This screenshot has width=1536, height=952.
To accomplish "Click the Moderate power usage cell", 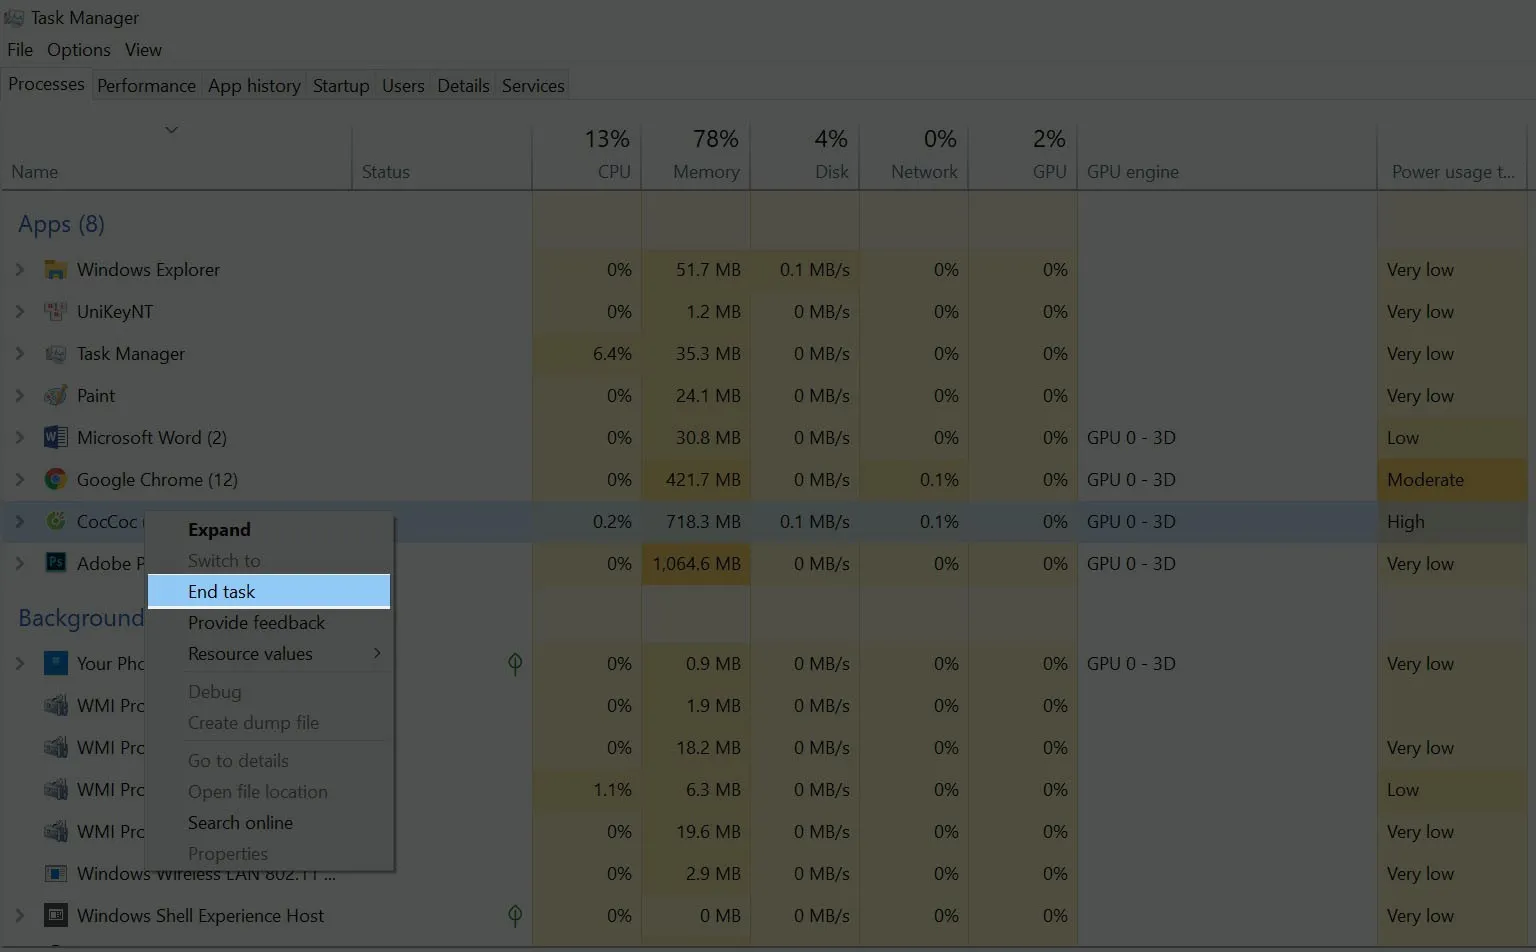I will tap(1454, 480).
